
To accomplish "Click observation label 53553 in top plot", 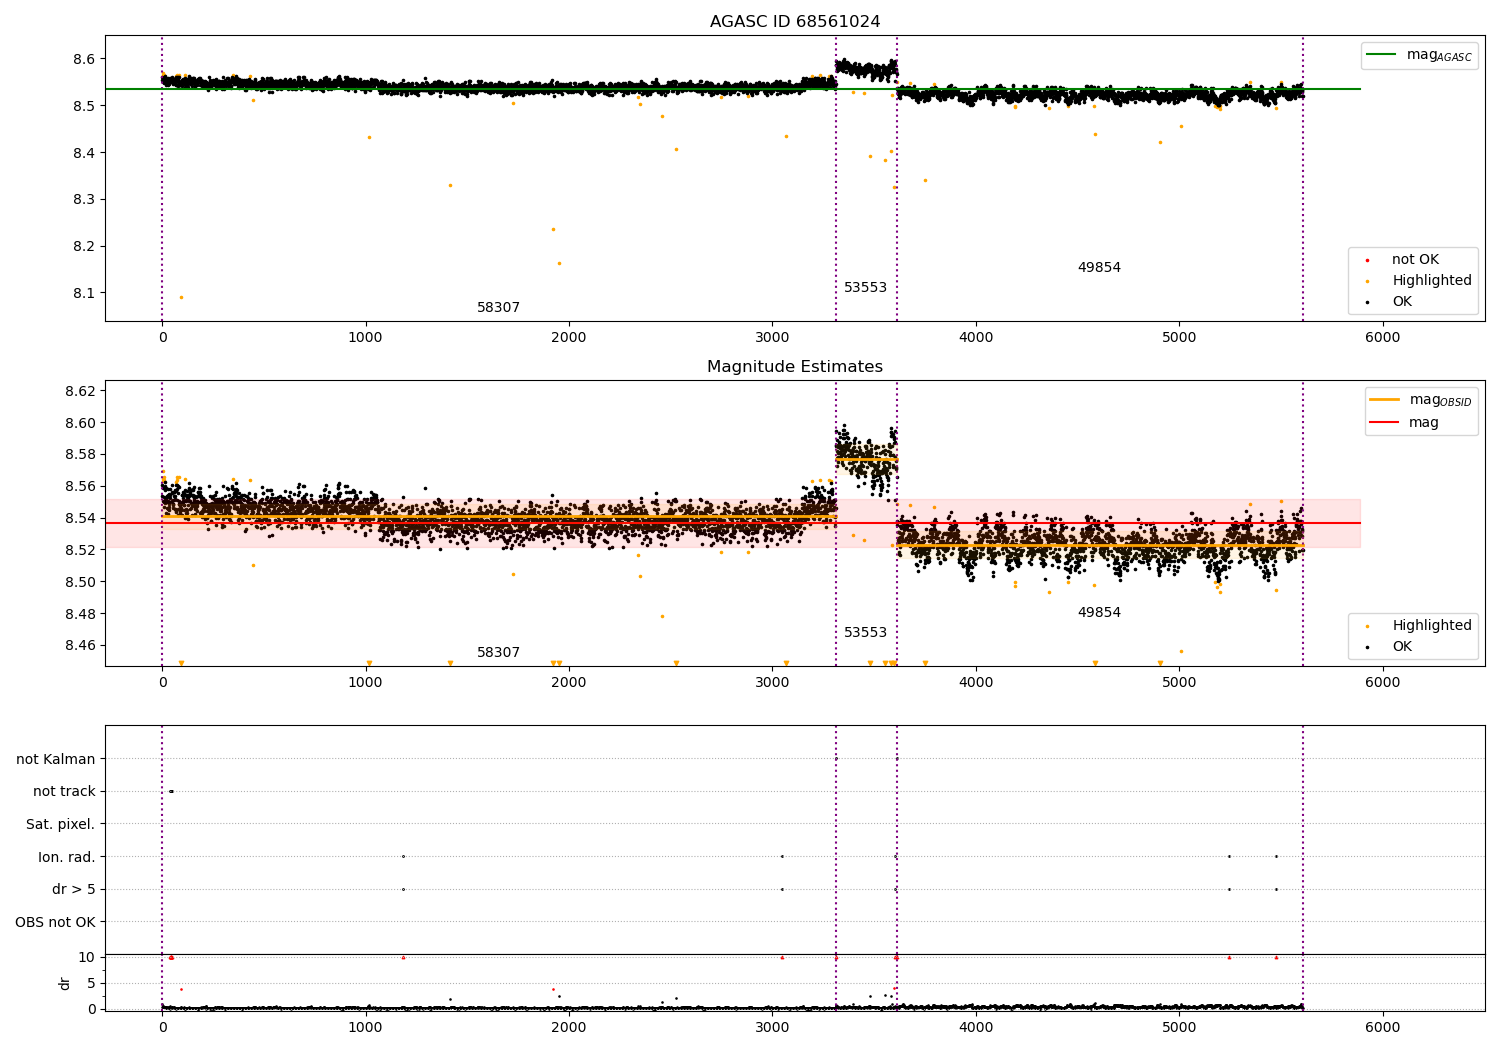I will (x=865, y=288).
